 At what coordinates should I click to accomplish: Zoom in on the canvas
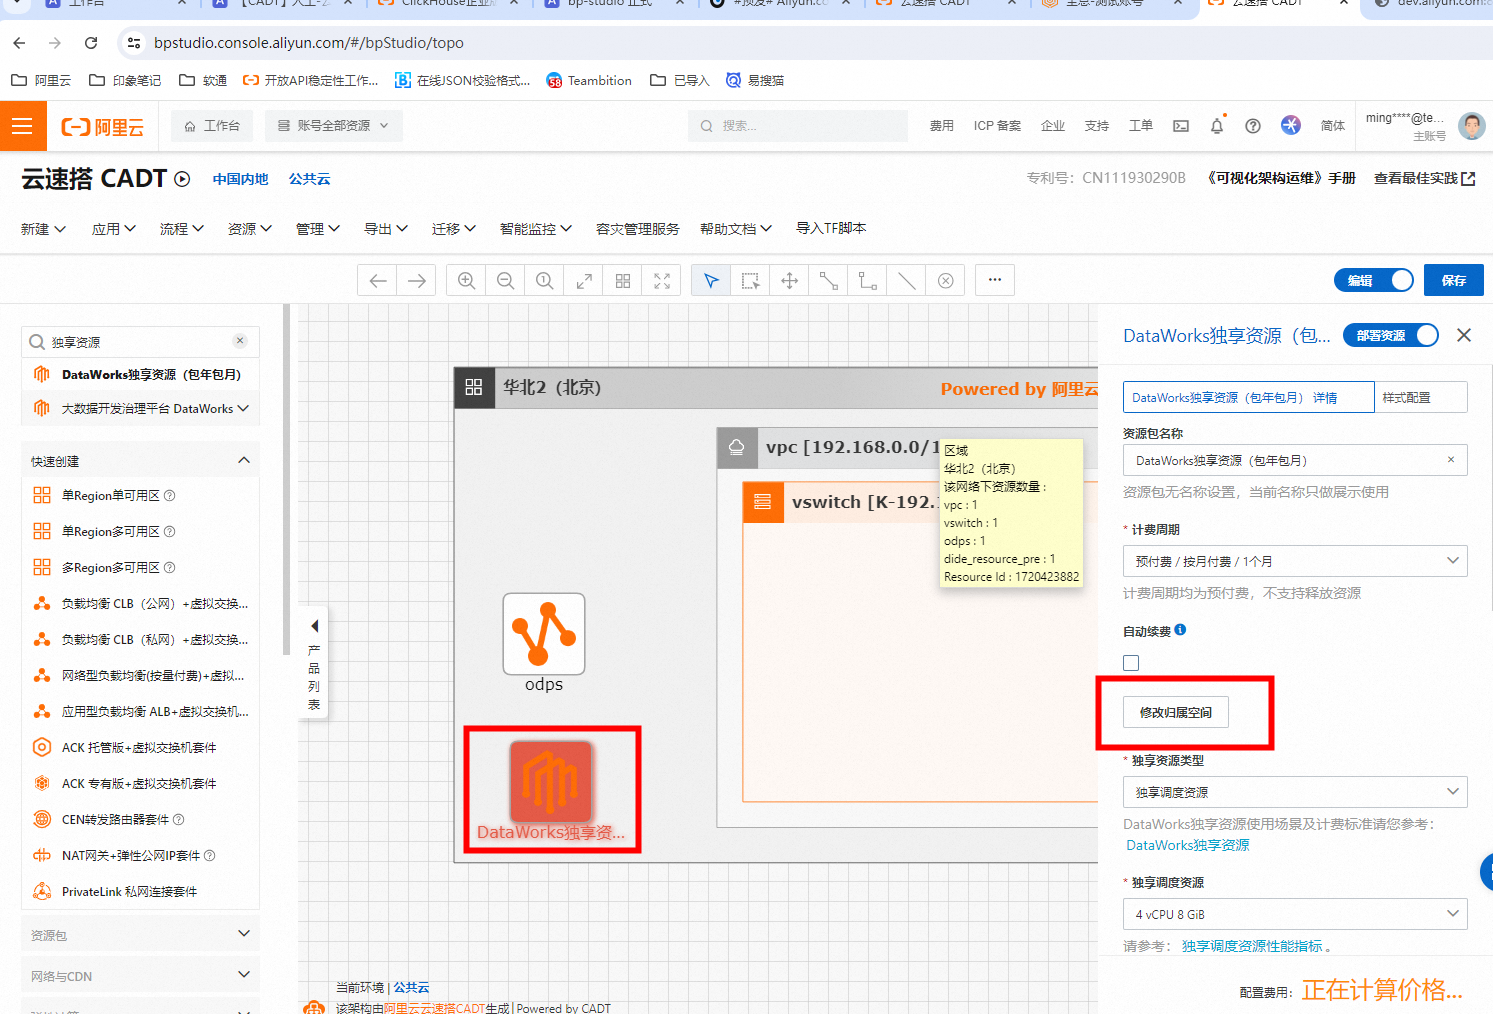coord(466,281)
